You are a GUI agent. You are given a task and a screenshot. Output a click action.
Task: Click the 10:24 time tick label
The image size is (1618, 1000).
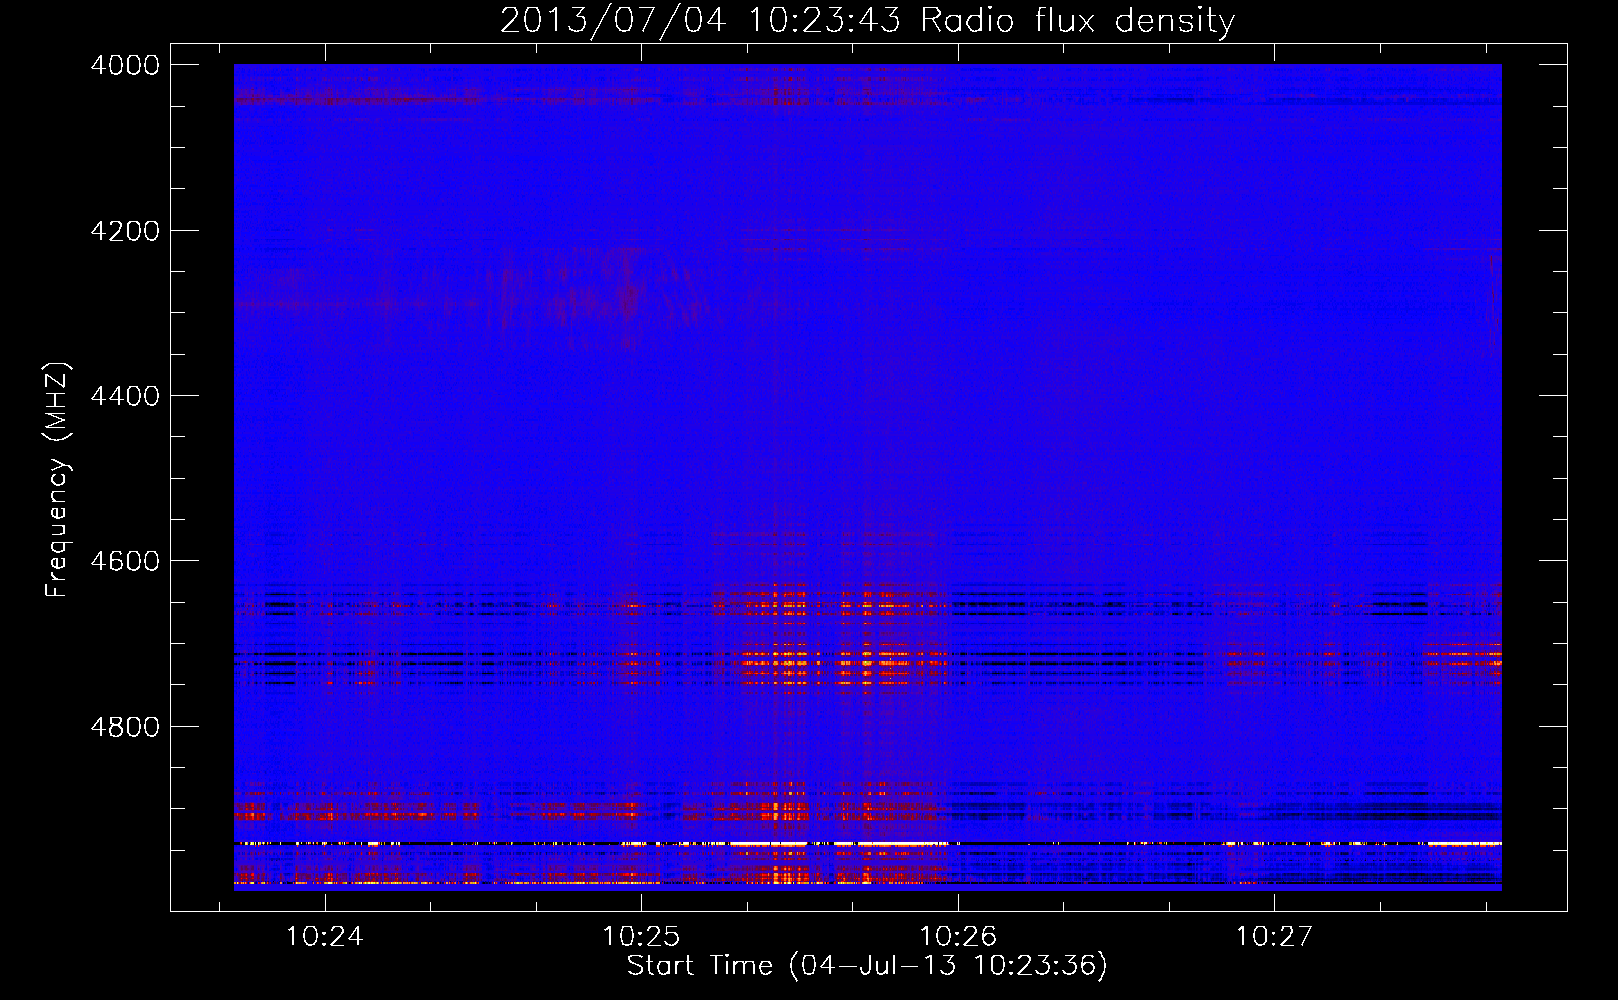tap(324, 937)
